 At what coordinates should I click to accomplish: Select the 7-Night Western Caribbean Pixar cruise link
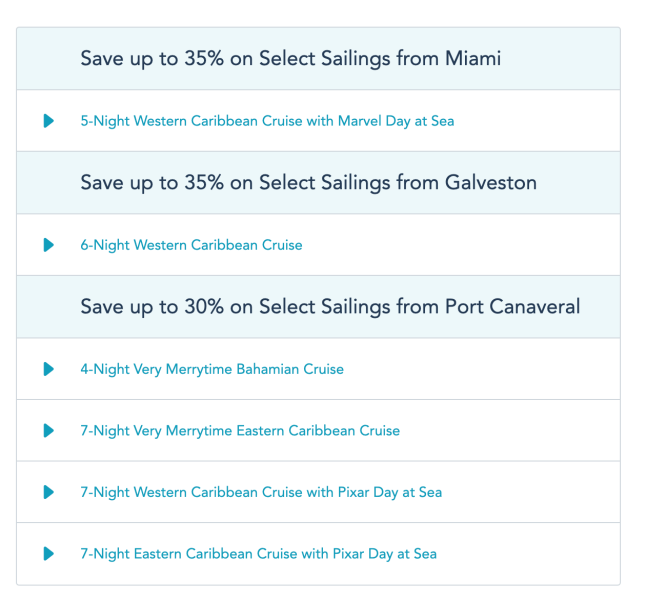[x=261, y=492]
